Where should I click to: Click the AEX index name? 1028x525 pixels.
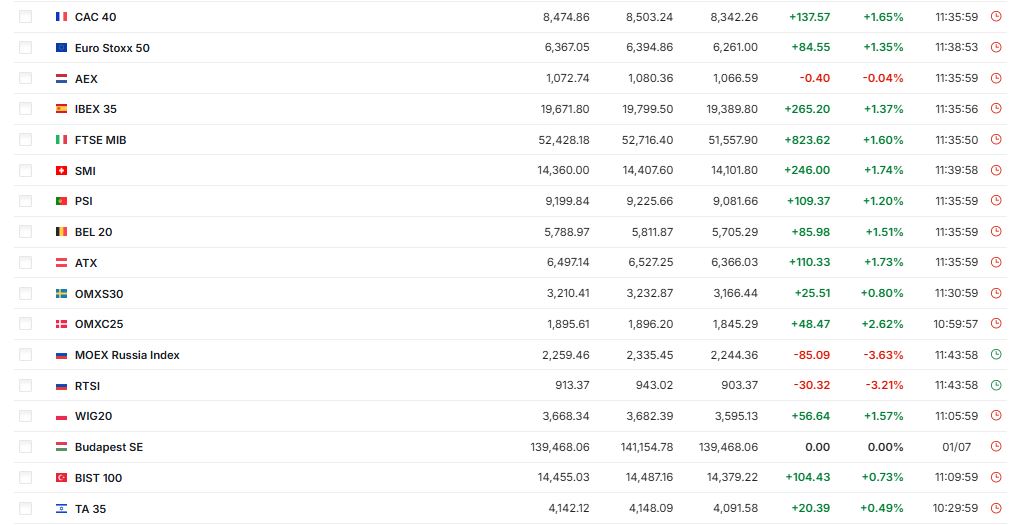86,79
